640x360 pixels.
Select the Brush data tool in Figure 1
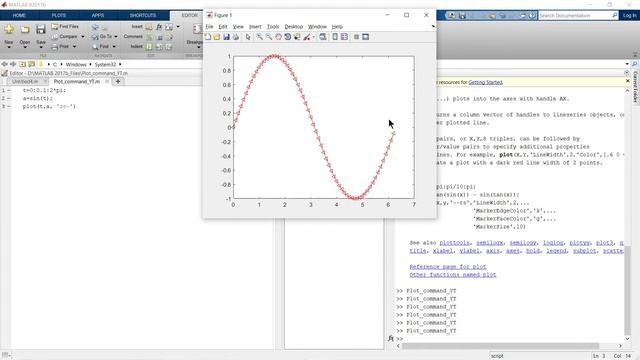(x=307, y=37)
